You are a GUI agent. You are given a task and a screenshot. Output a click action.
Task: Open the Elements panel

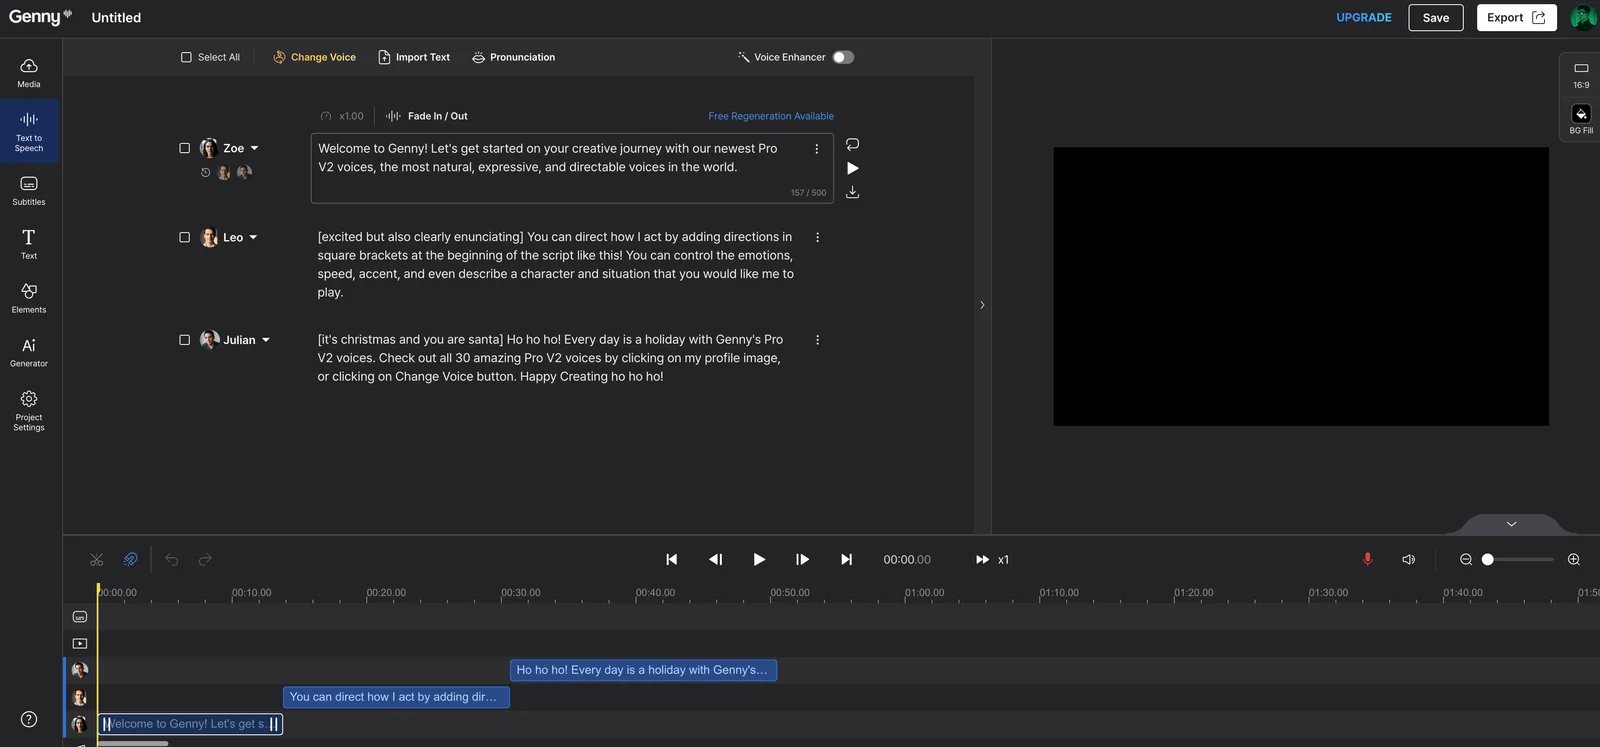click(29, 298)
